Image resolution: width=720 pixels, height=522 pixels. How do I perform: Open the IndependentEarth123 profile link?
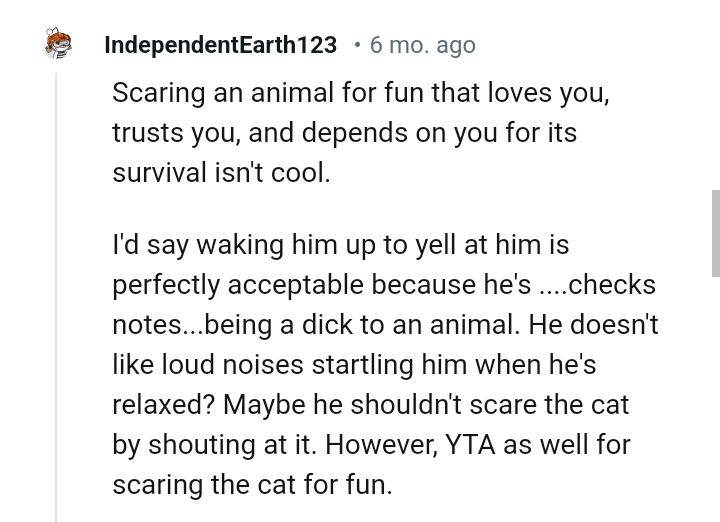[220, 45]
